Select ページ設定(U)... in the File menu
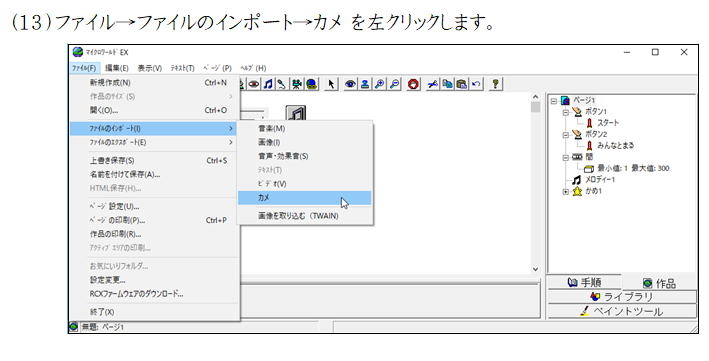 154,206
